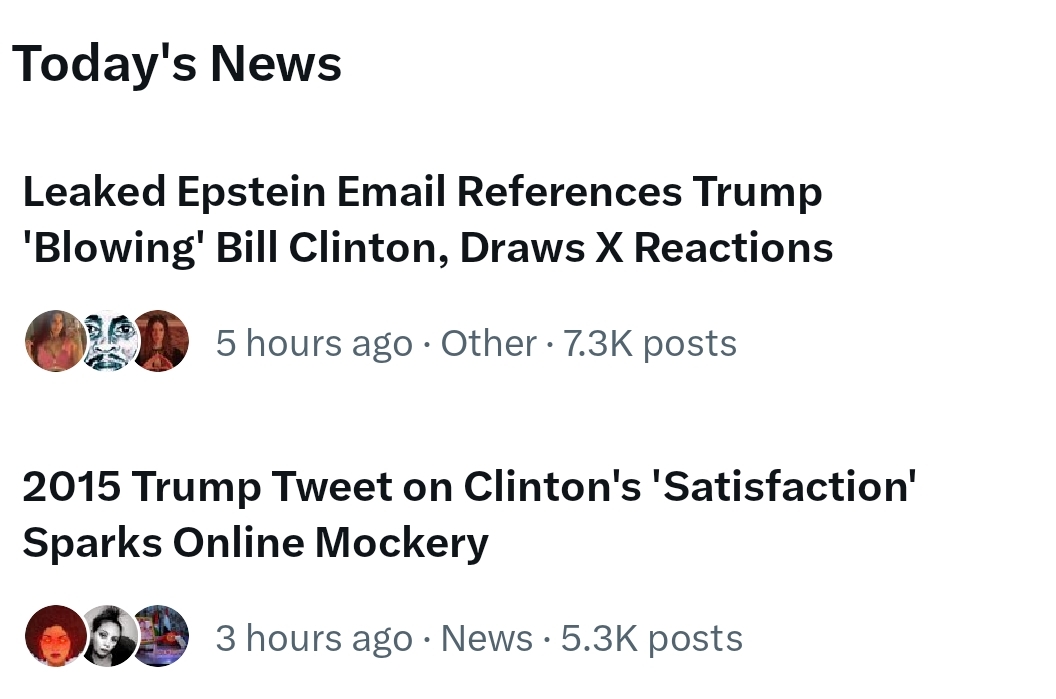The width and height of the screenshot is (1056, 699).
Task: Click the red glowing-face avatar
Action: (x=52, y=636)
